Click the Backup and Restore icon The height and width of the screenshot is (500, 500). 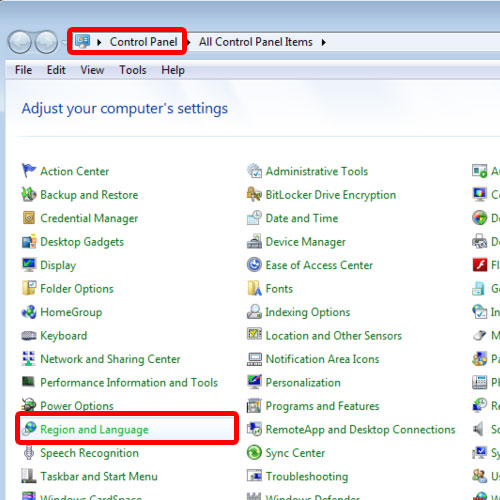pos(29,194)
